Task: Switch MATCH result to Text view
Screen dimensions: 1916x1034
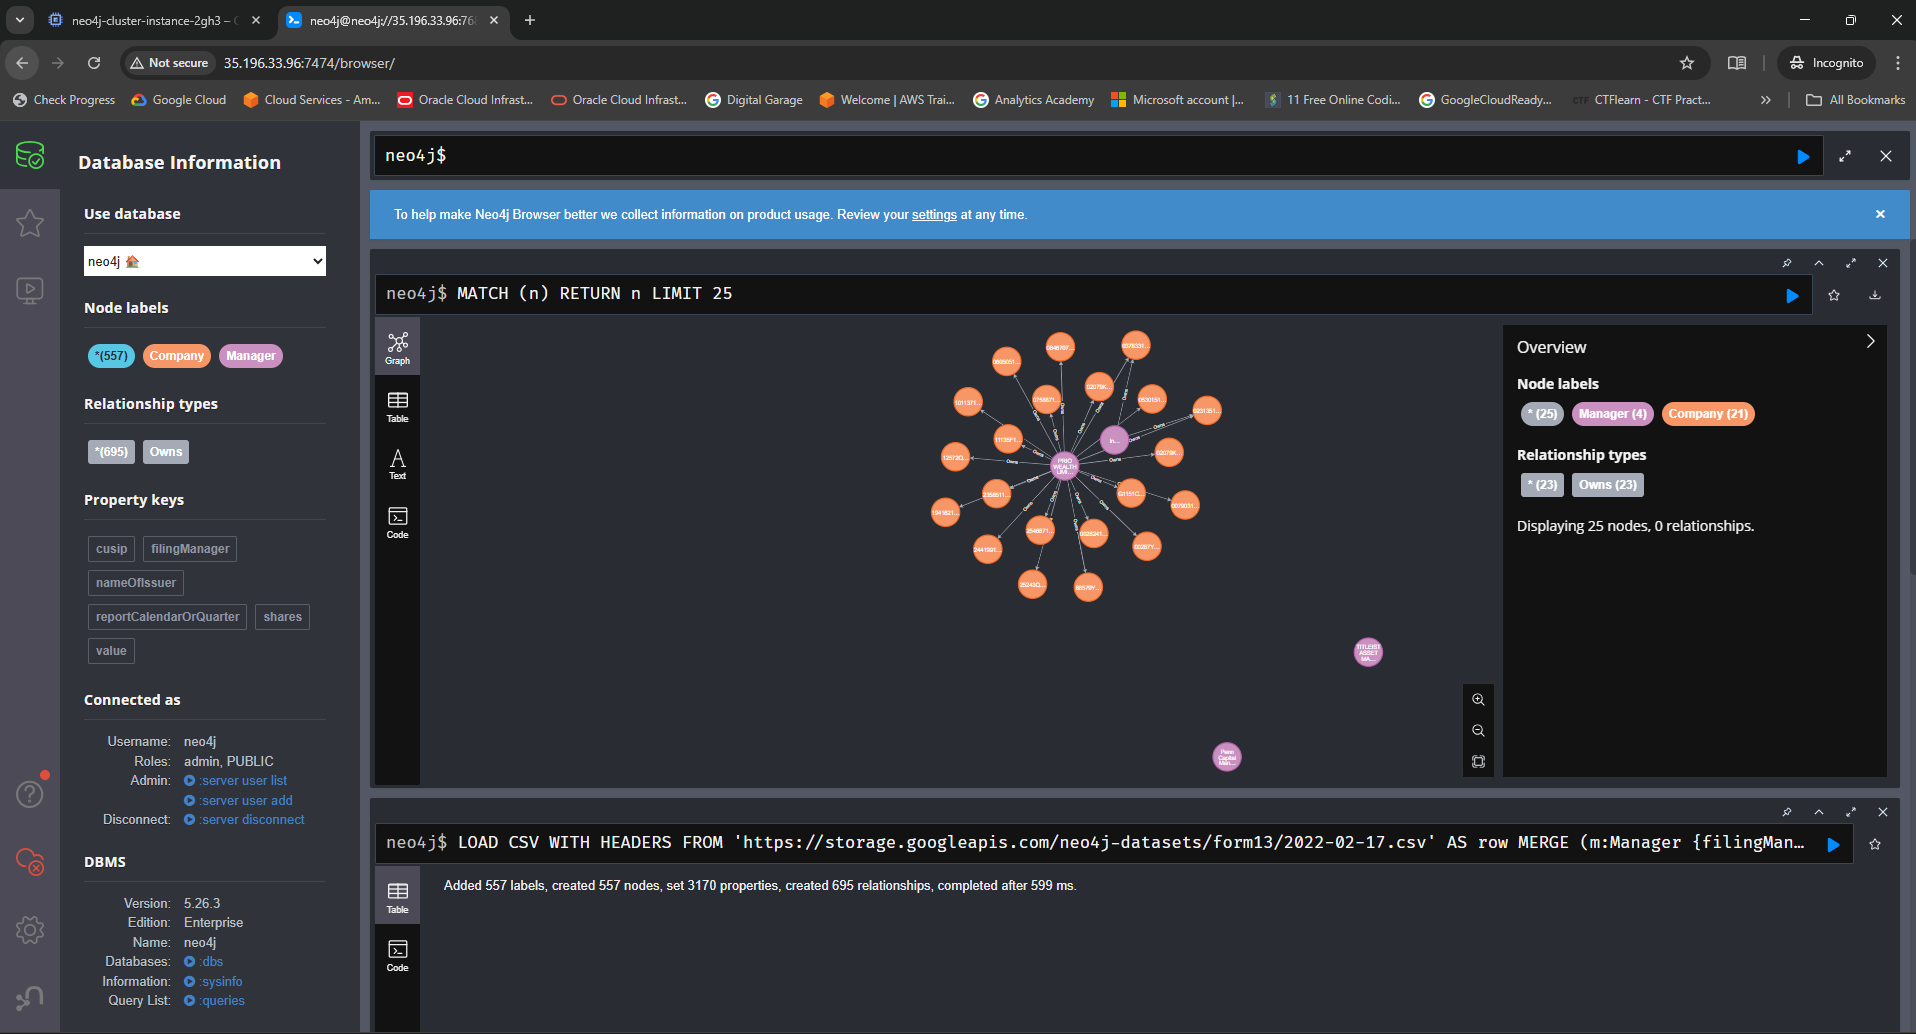Action: pos(398,465)
